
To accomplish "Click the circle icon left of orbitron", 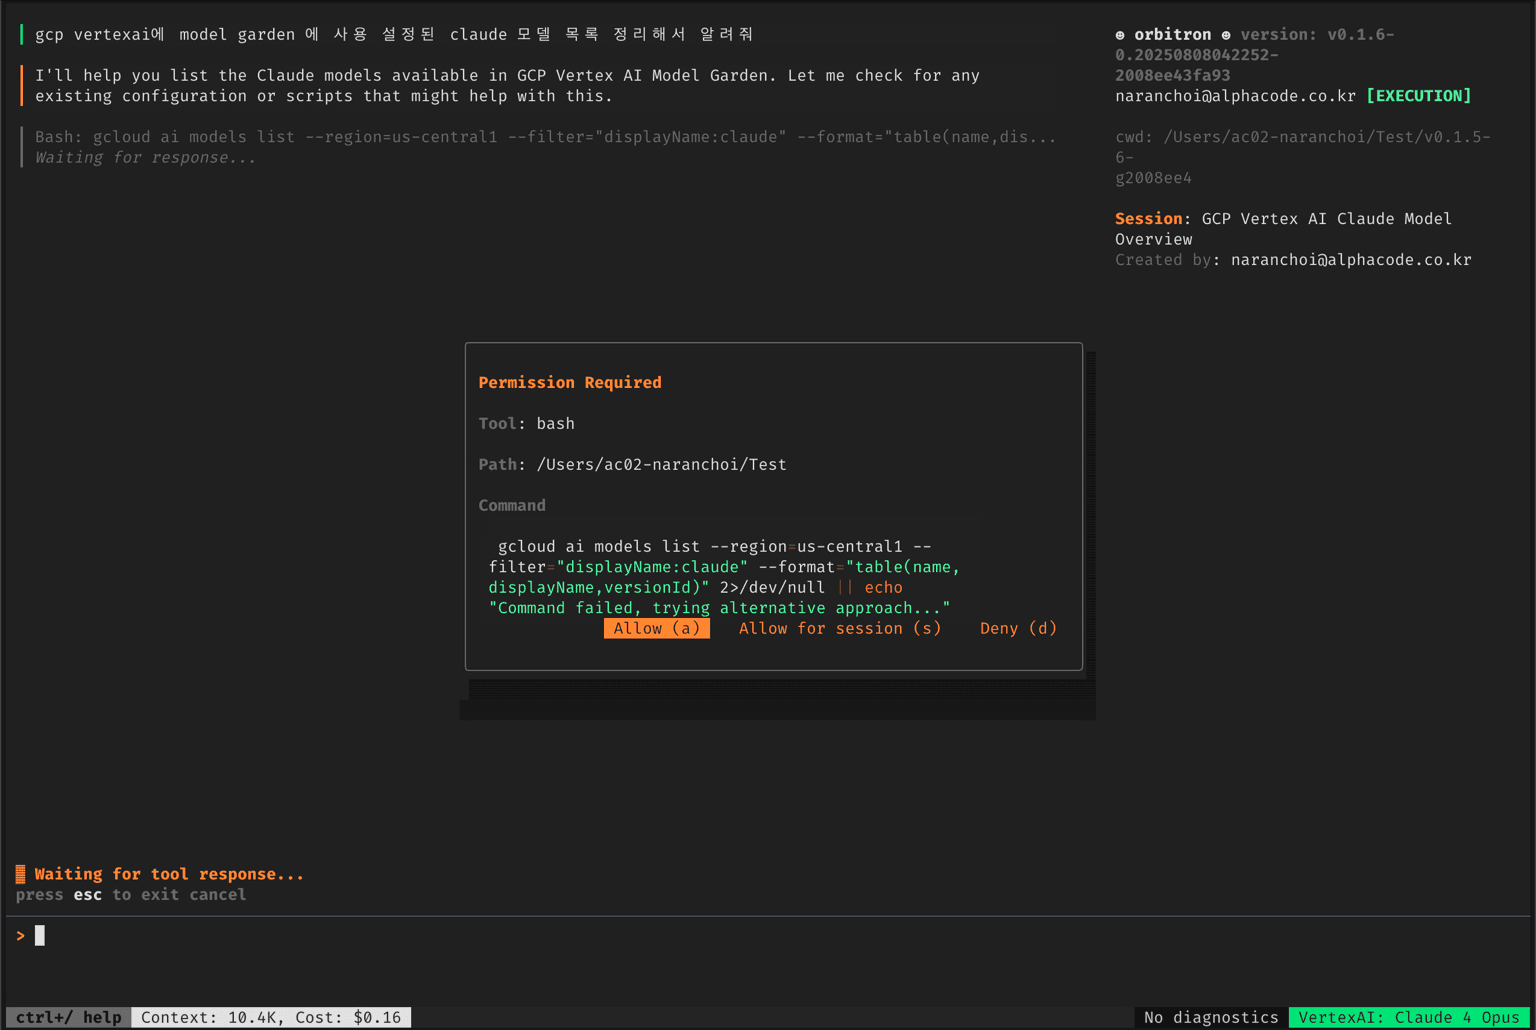I will pyautogui.click(x=1120, y=35).
